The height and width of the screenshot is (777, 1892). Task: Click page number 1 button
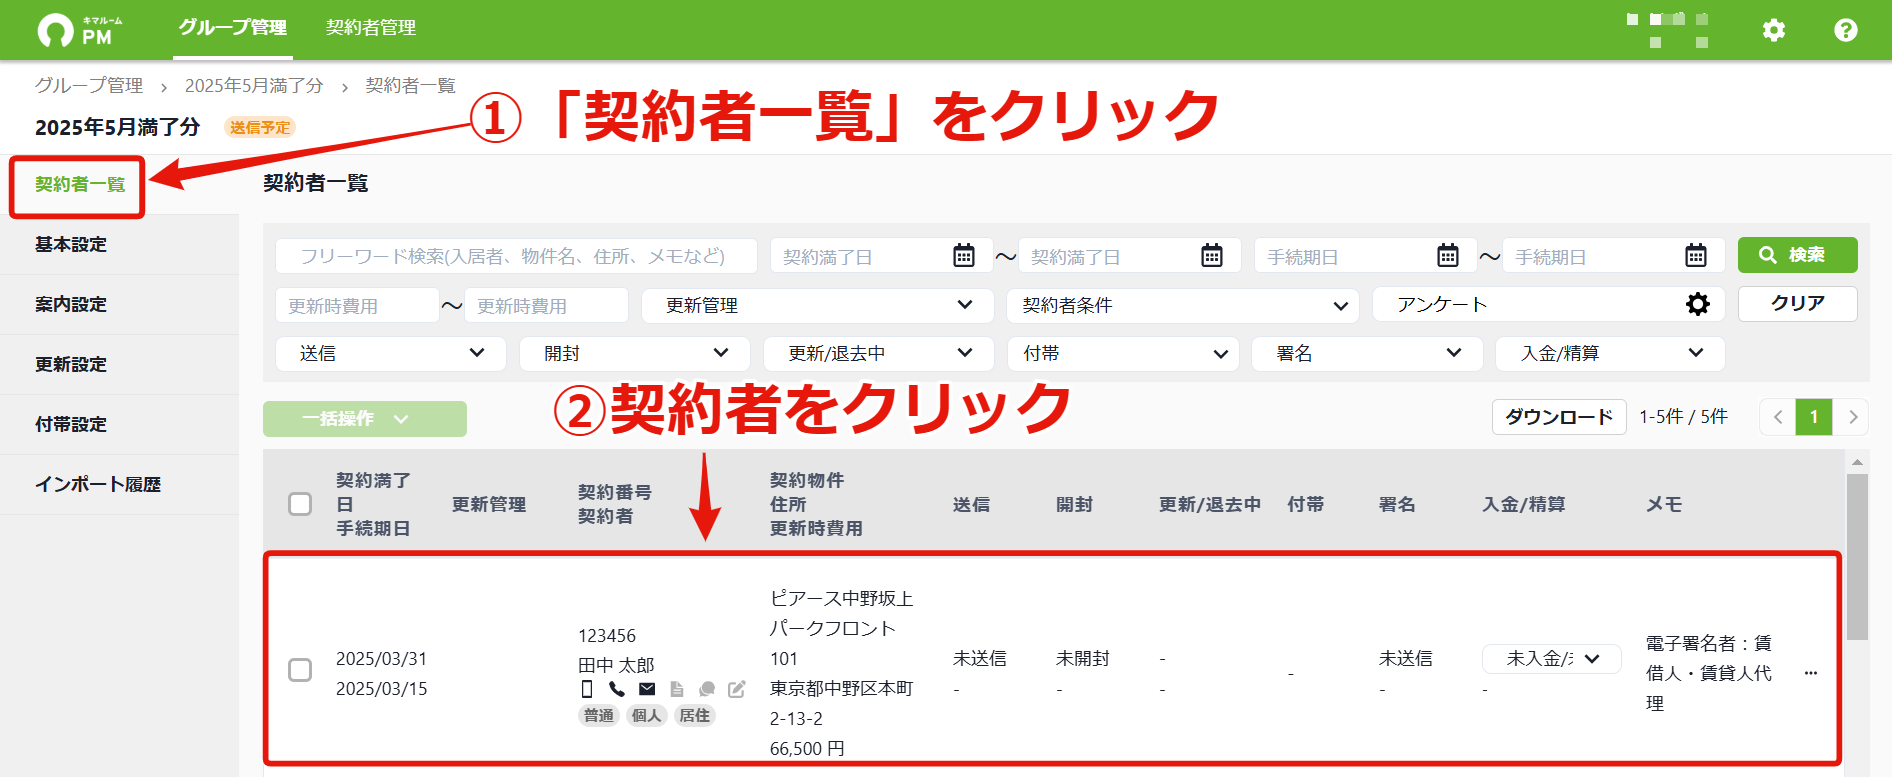pyautogui.click(x=1814, y=417)
